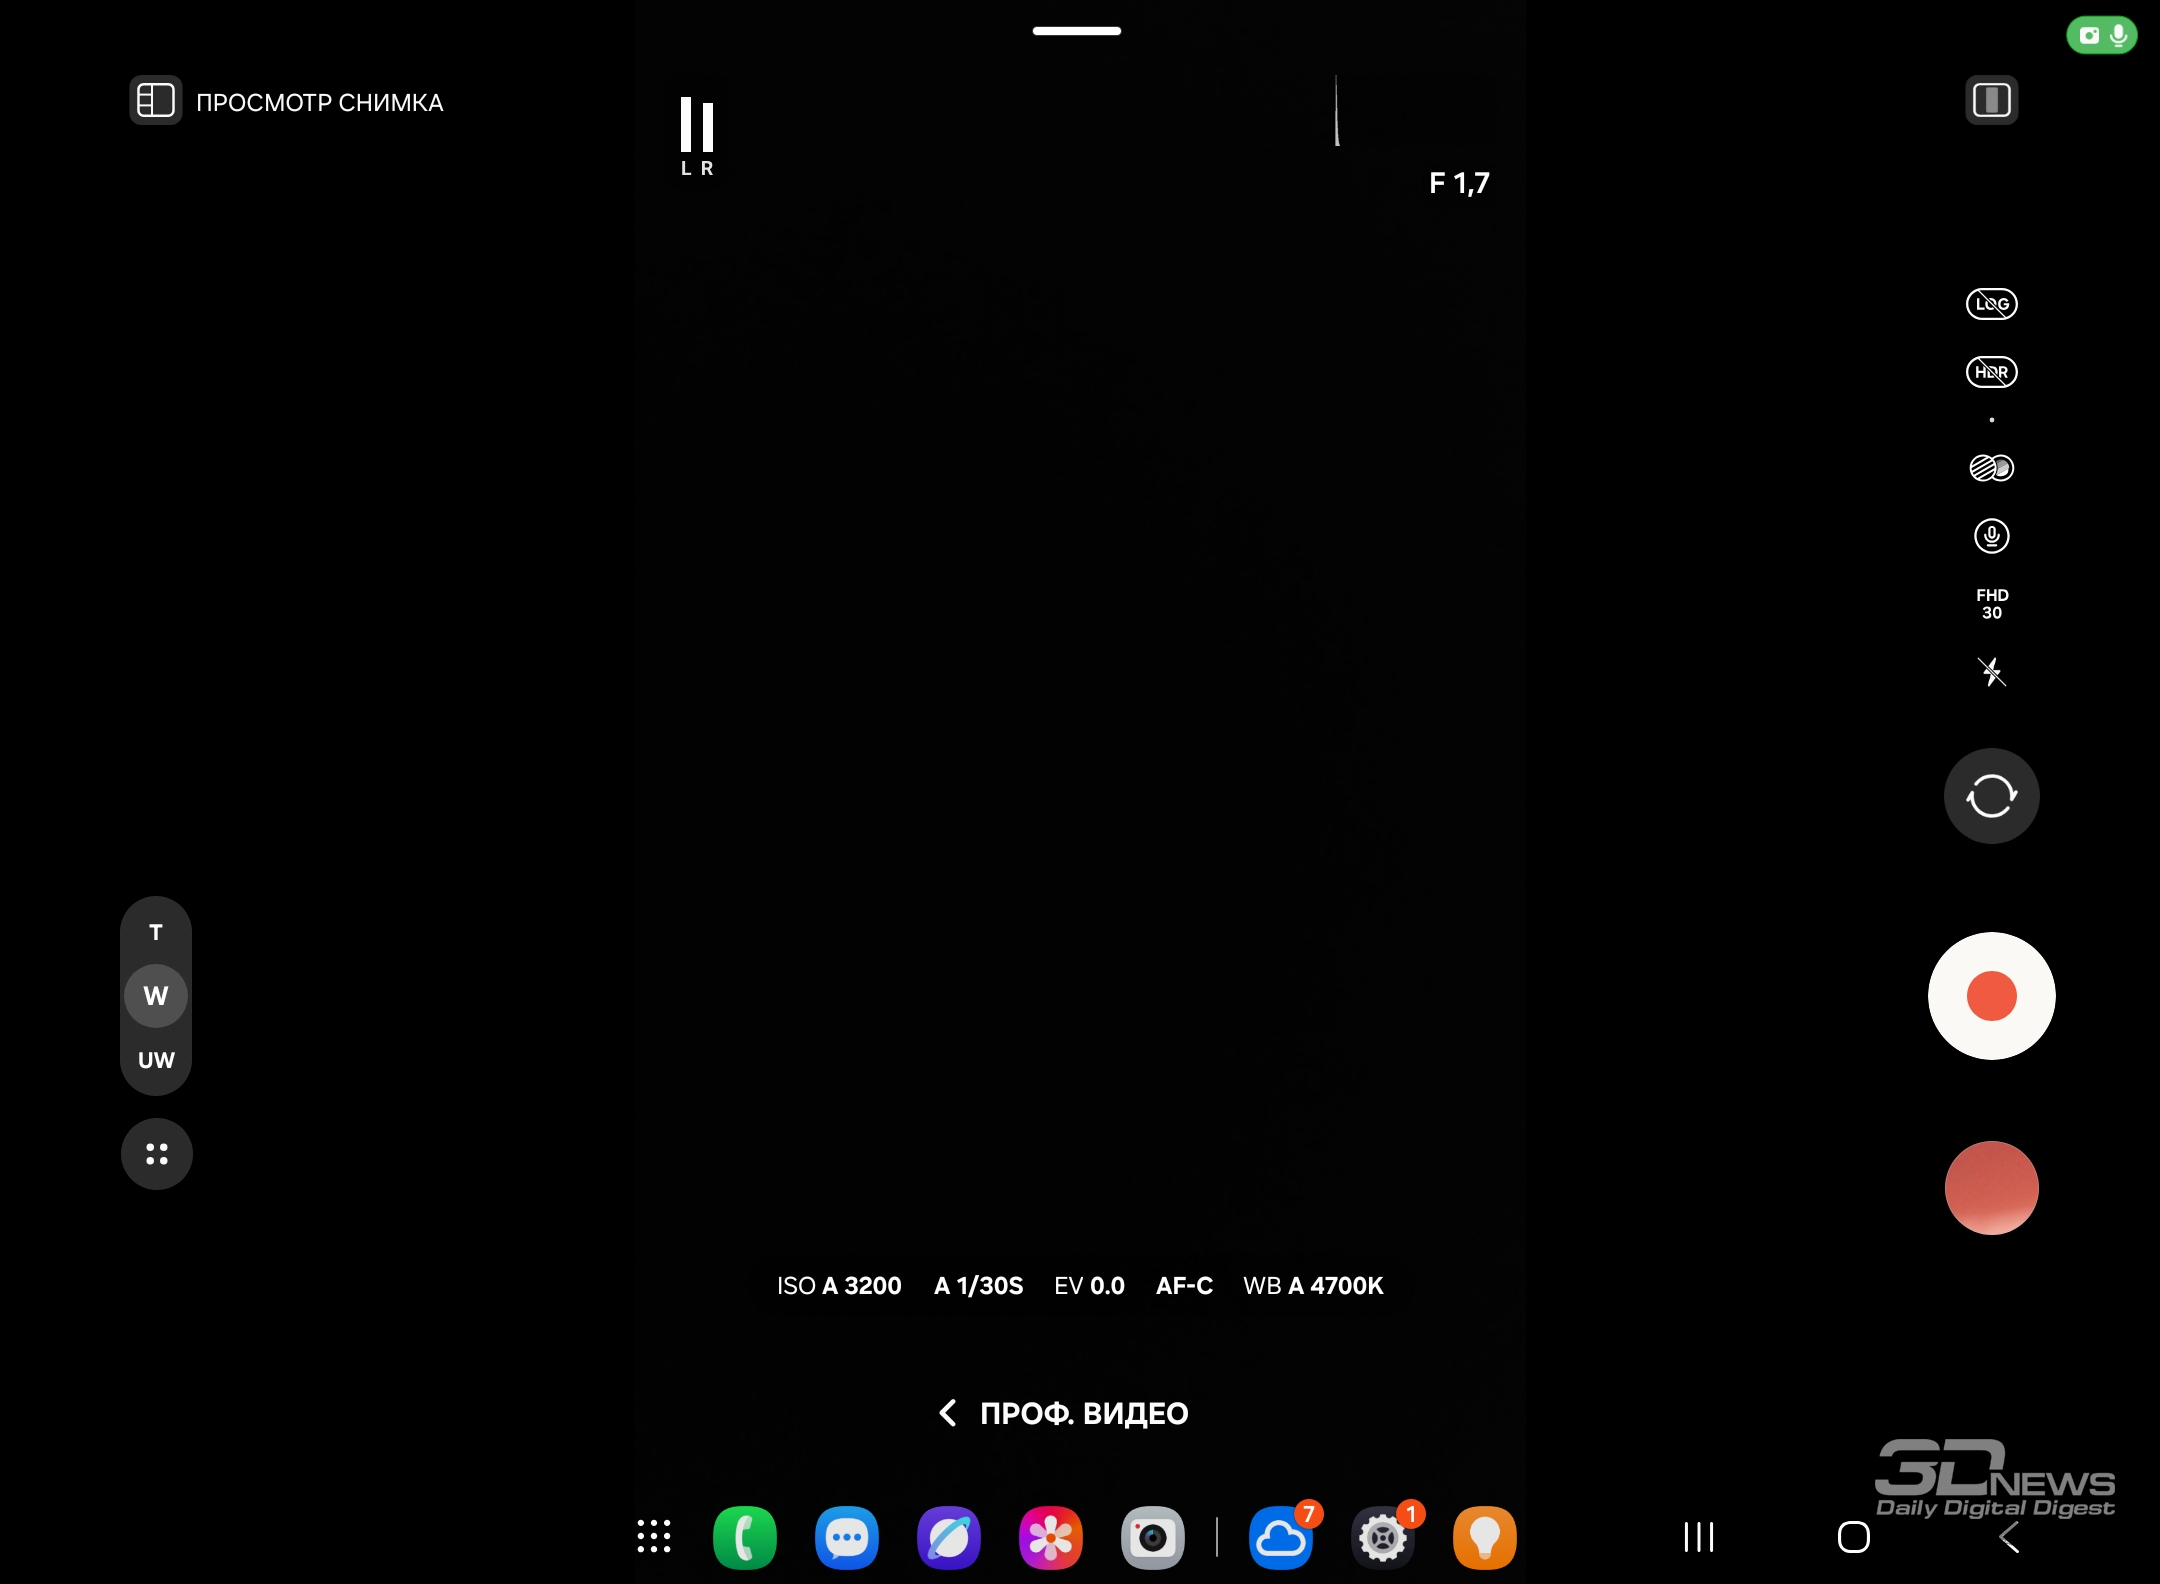This screenshot has width=2160, height=1584.
Task: Change the AF-C focus mode
Action: point(1184,1286)
